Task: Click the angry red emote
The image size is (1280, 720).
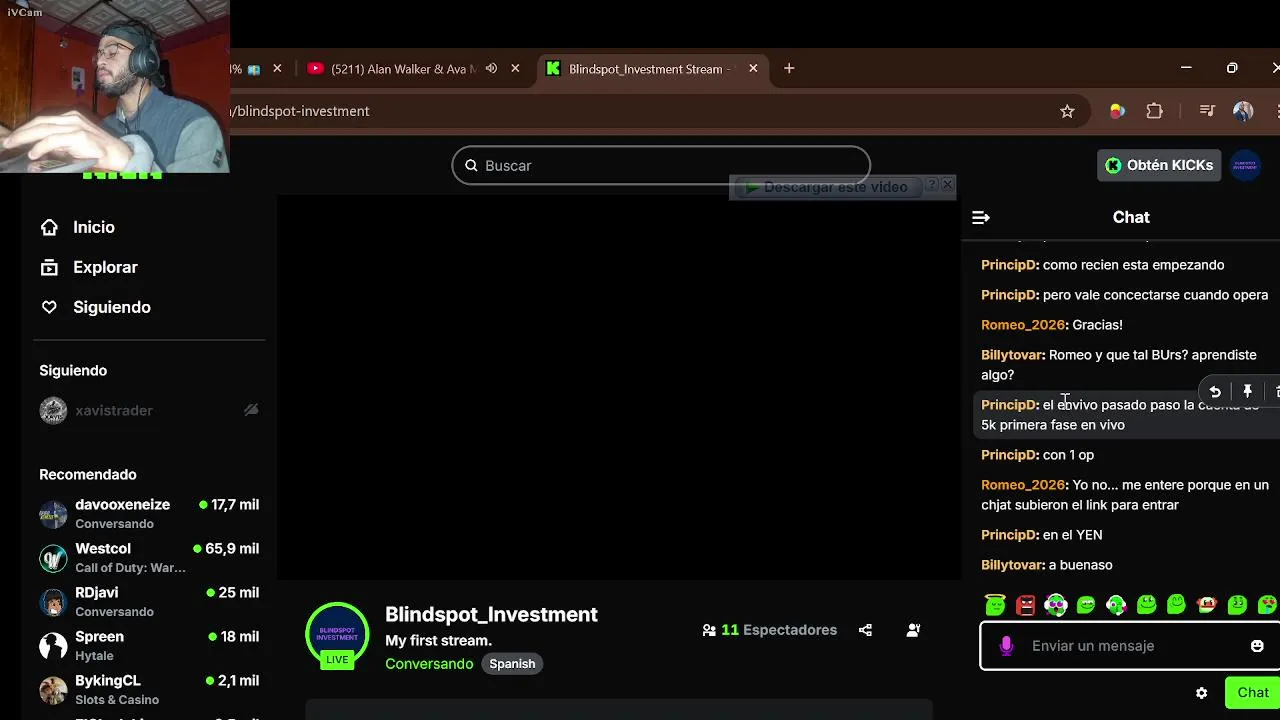Action: [x=1025, y=604]
